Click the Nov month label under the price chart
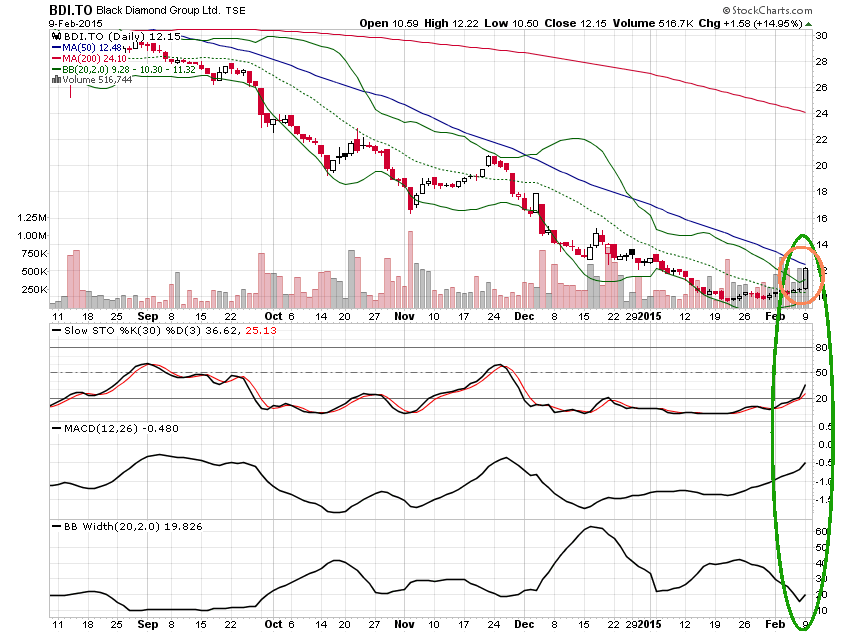 [x=404, y=316]
